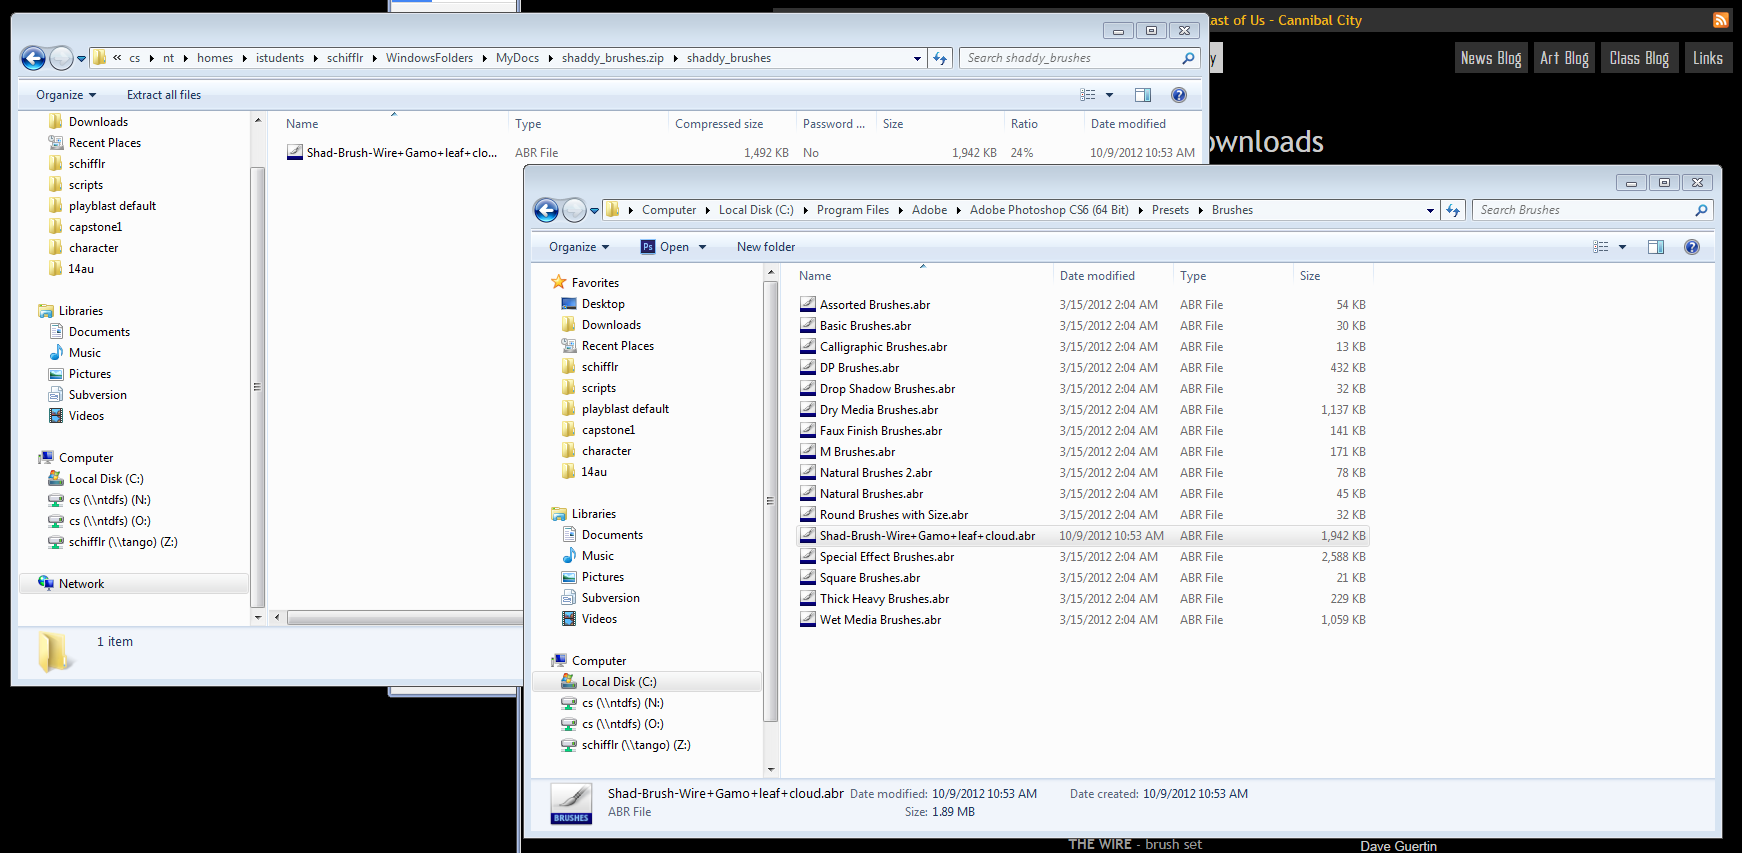Image resolution: width=1742 pixels, height=853 pixels.
Task: Select Network in the left navigation pane
Action: click(x=81, y=584)
